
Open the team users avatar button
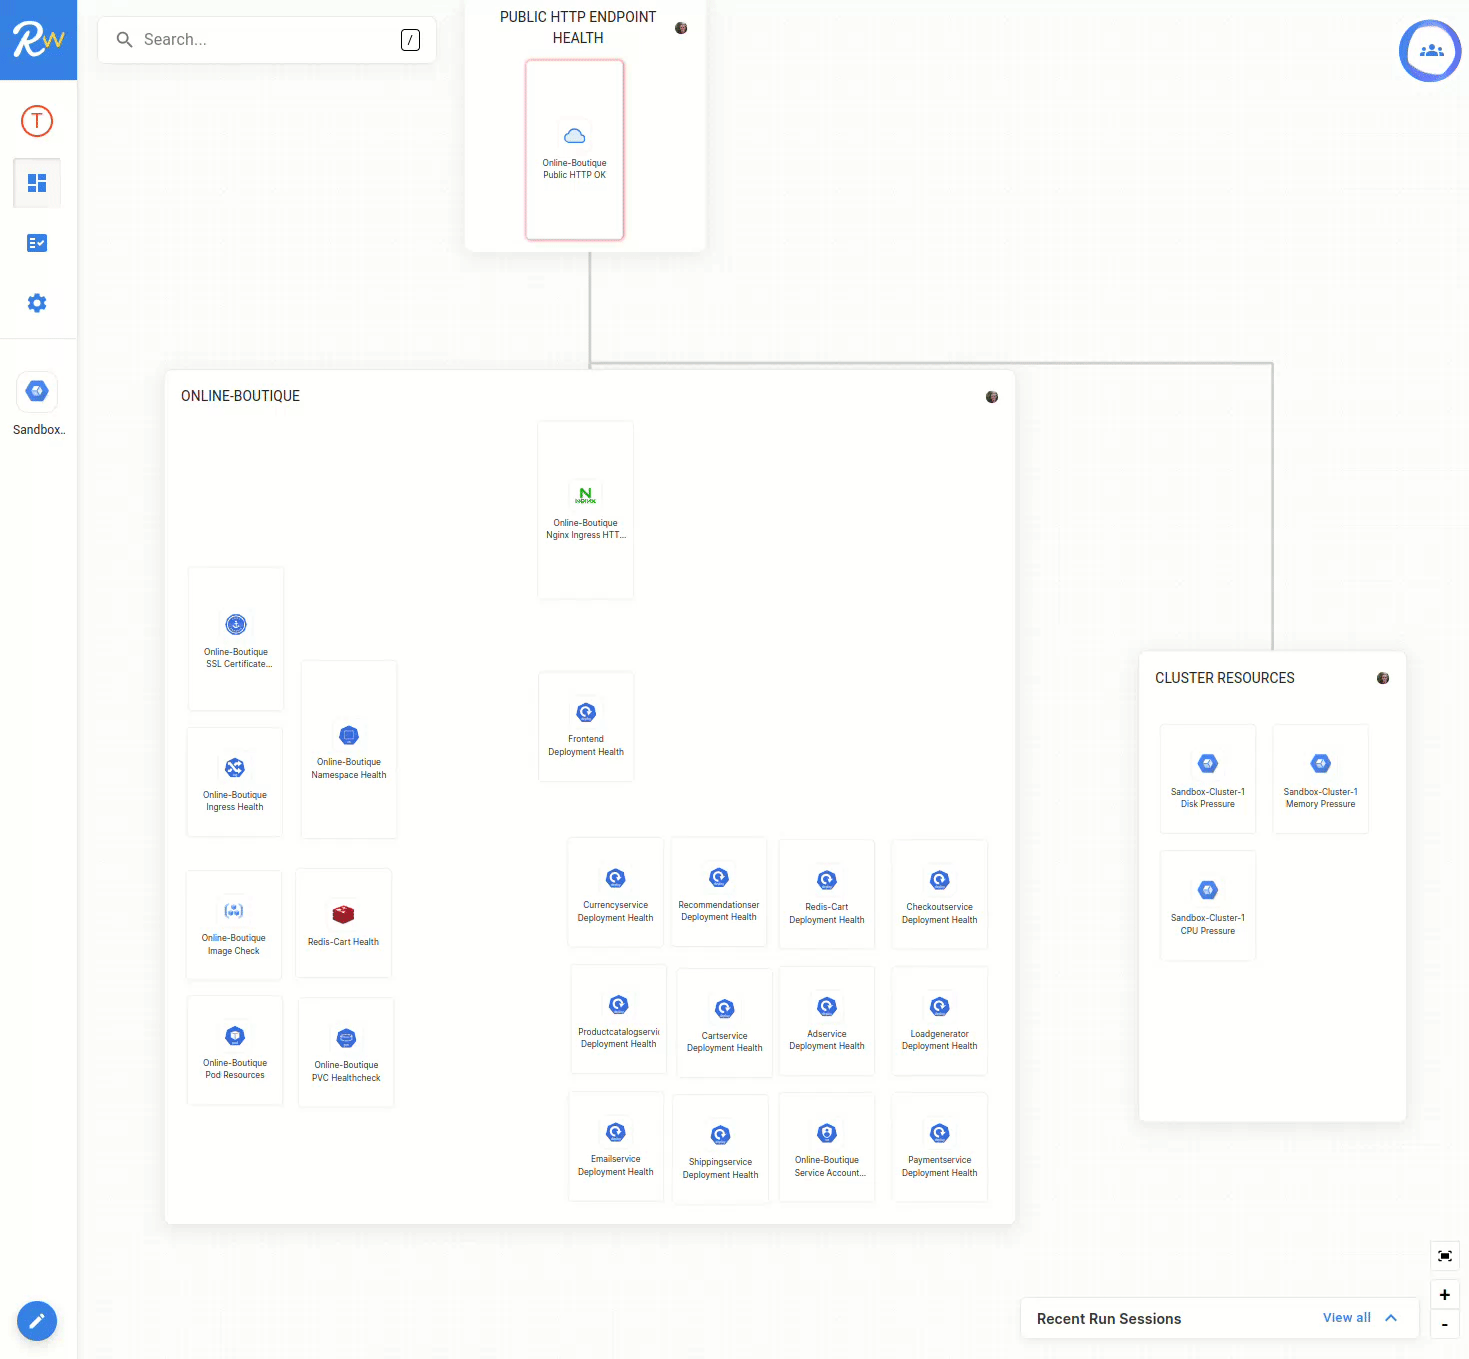(x=1430, y=51)
